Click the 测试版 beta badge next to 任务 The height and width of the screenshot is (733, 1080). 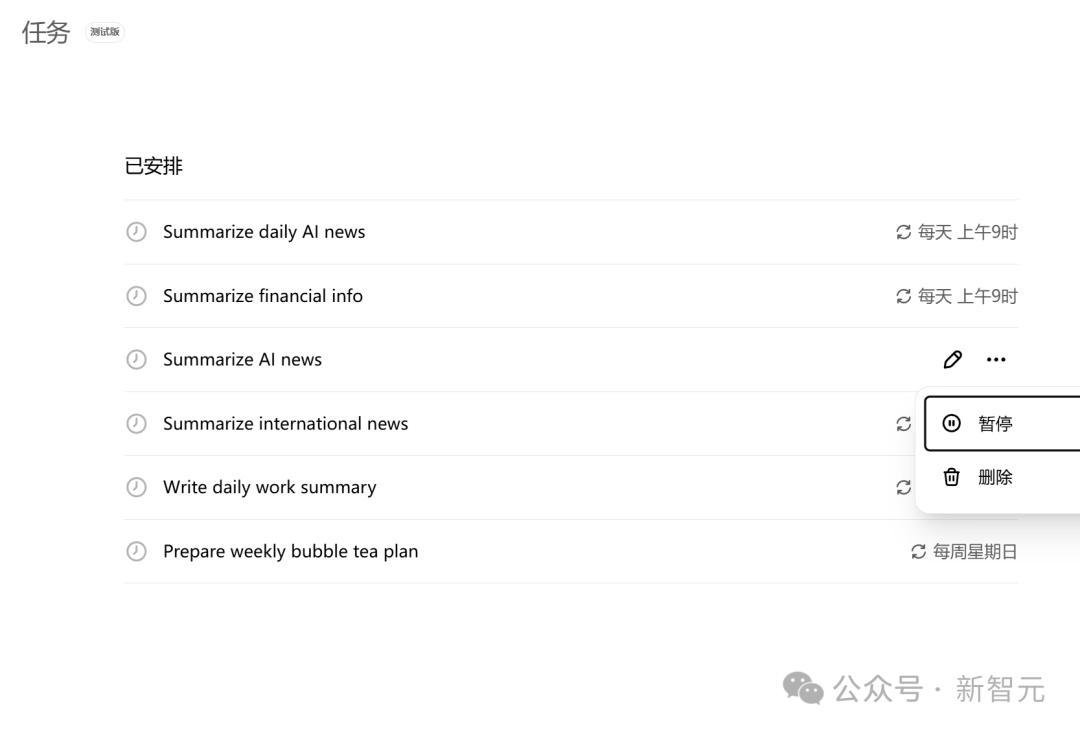pos(105,32)
